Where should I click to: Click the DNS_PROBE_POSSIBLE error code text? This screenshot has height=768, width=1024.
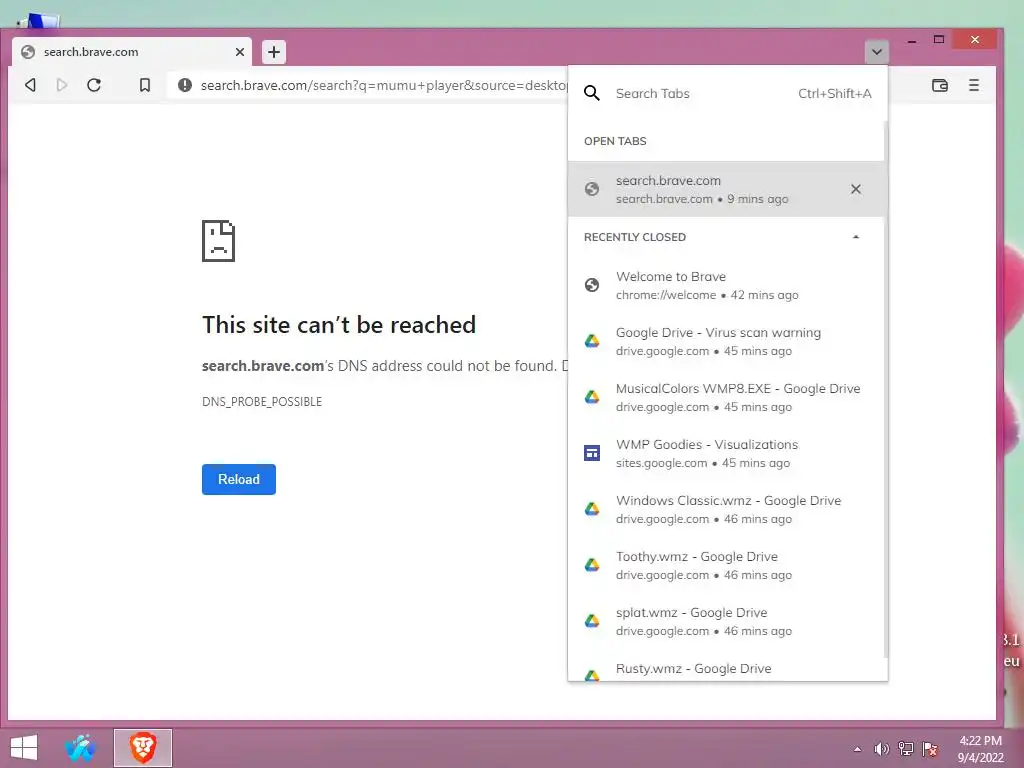pyautogui.click(x=262, y=402)
